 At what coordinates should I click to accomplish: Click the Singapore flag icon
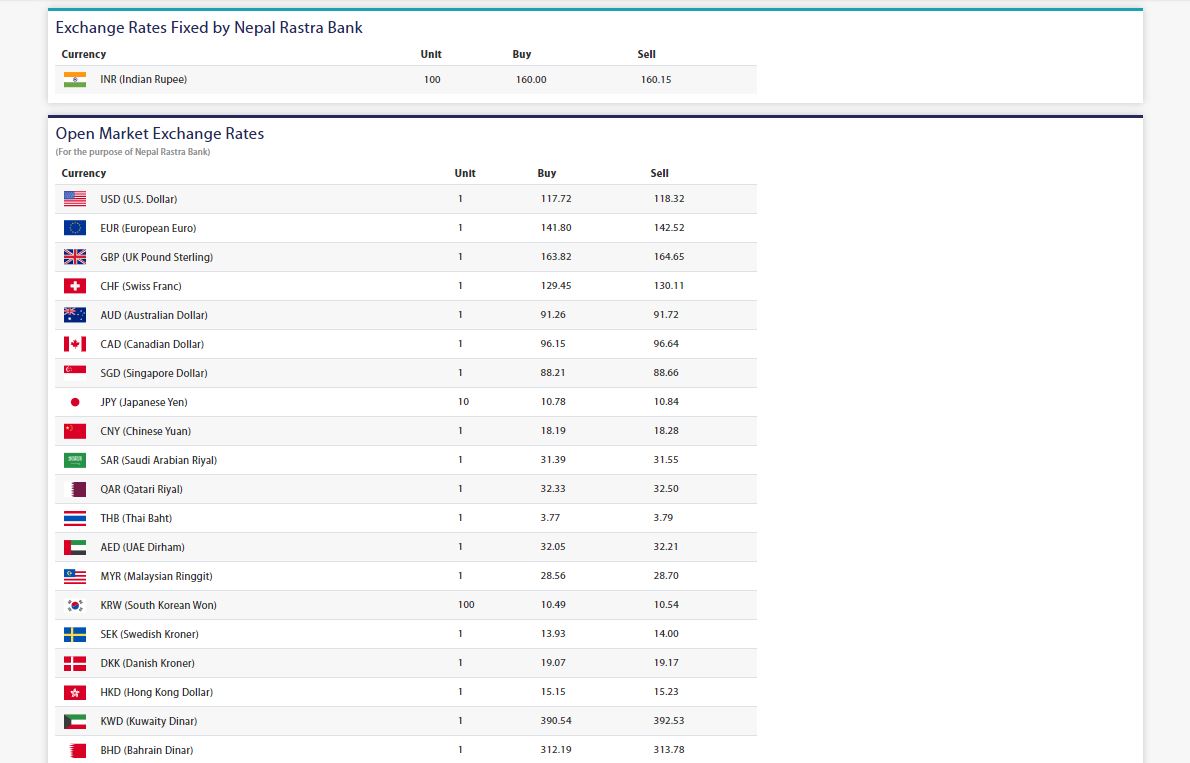click(74, 373)
